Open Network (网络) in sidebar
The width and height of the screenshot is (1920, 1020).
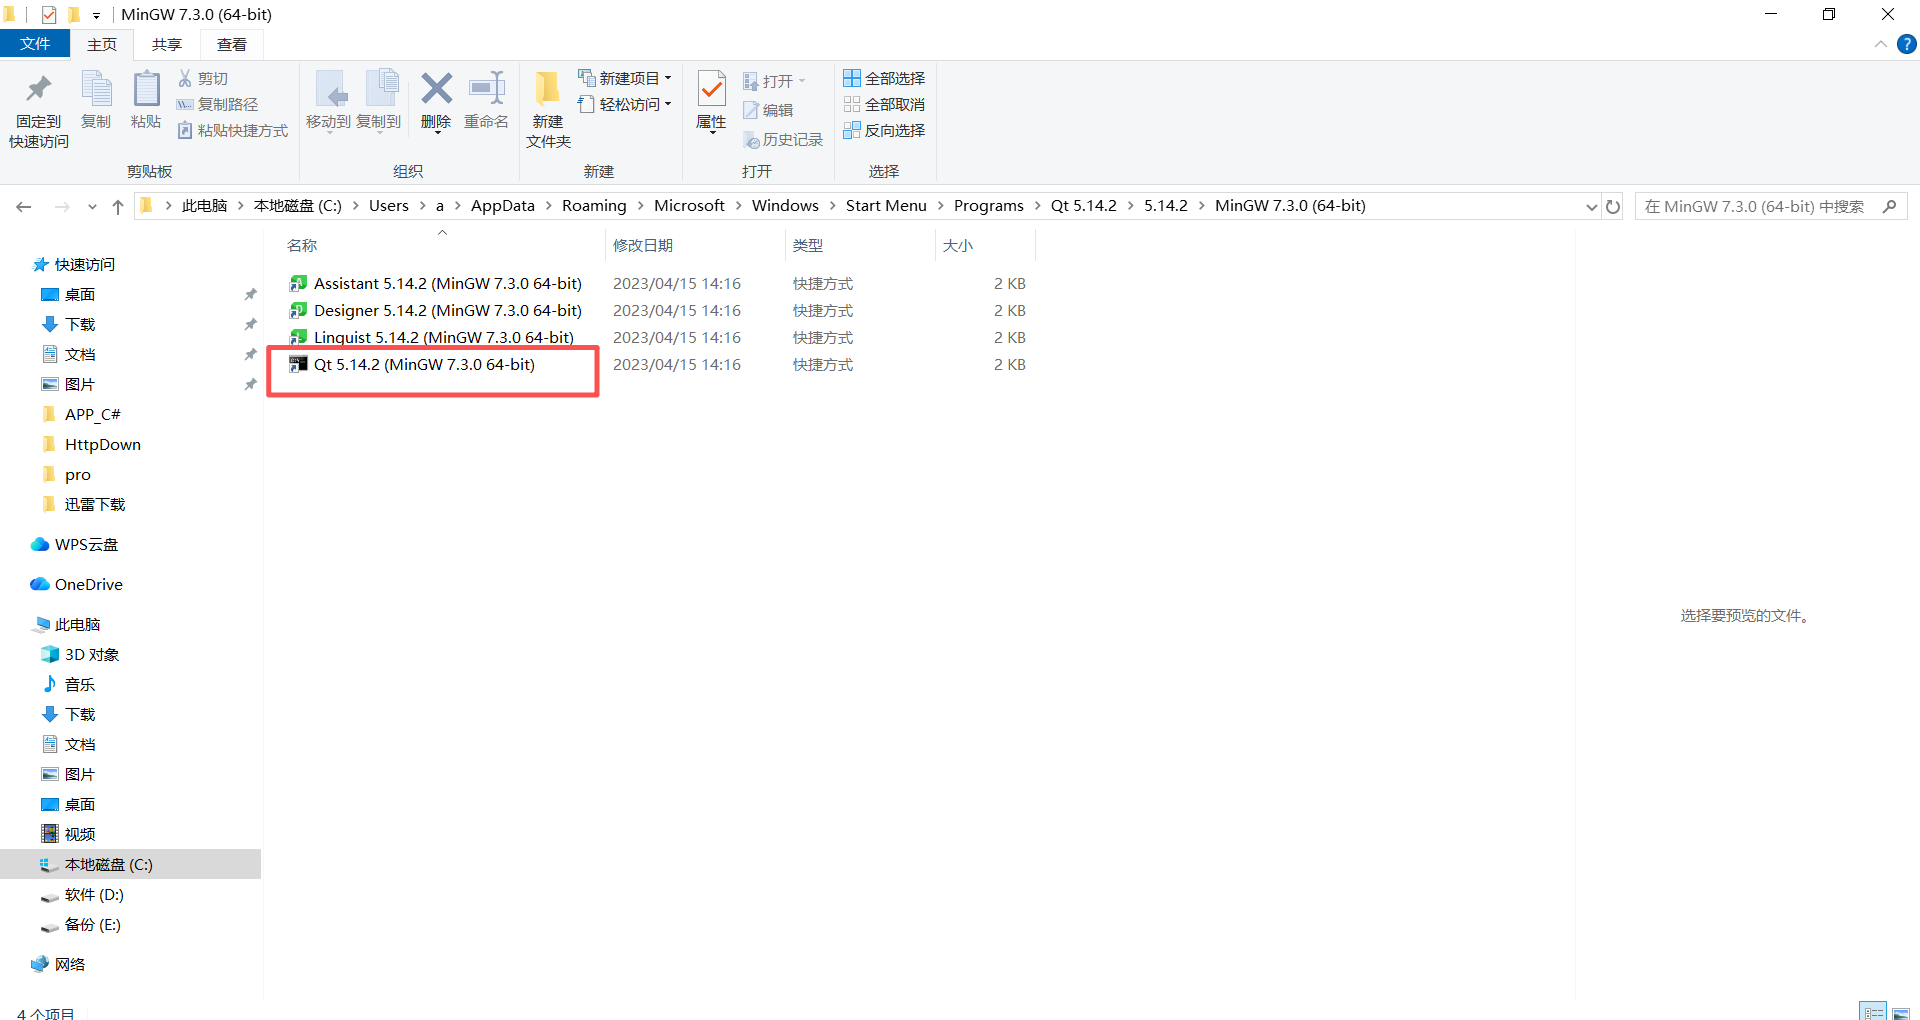point(59,965)
